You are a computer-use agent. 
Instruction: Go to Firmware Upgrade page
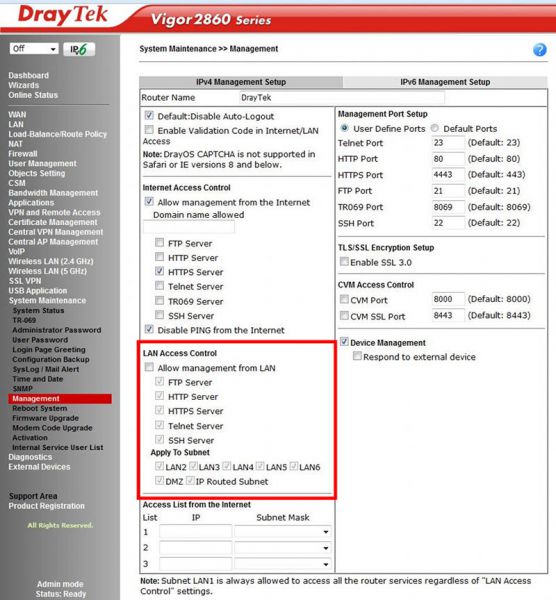point(45,418)
